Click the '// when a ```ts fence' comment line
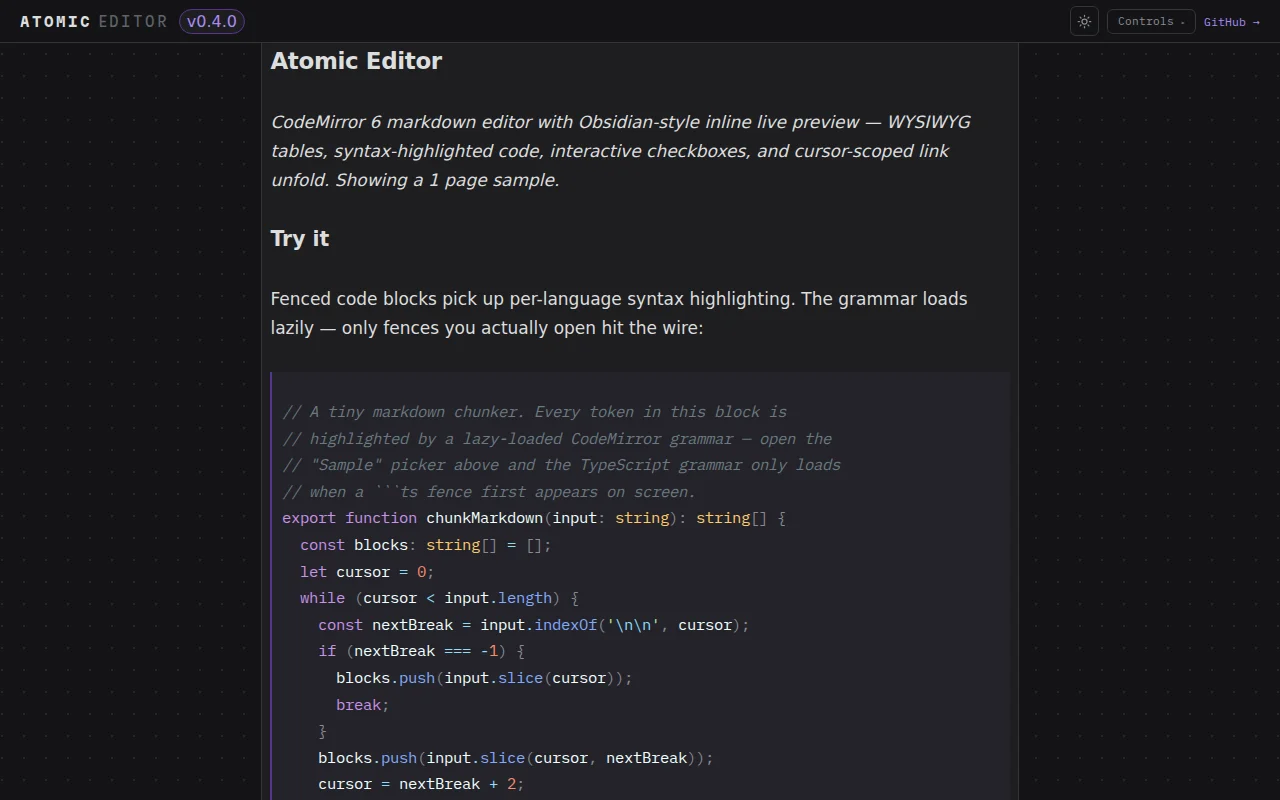This screenshot has width=1280, height=800. pyautogui.click(x=489, y=491)
